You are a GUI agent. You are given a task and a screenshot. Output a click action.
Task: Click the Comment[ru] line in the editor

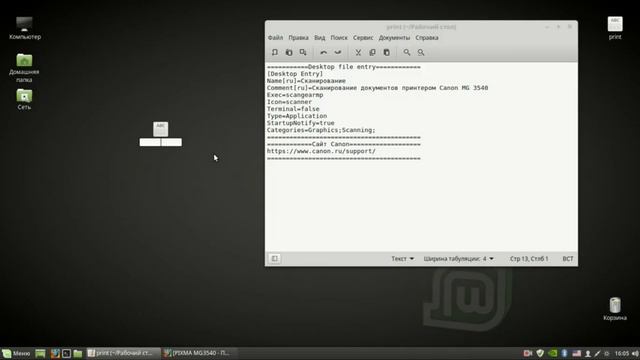point(378,88)
